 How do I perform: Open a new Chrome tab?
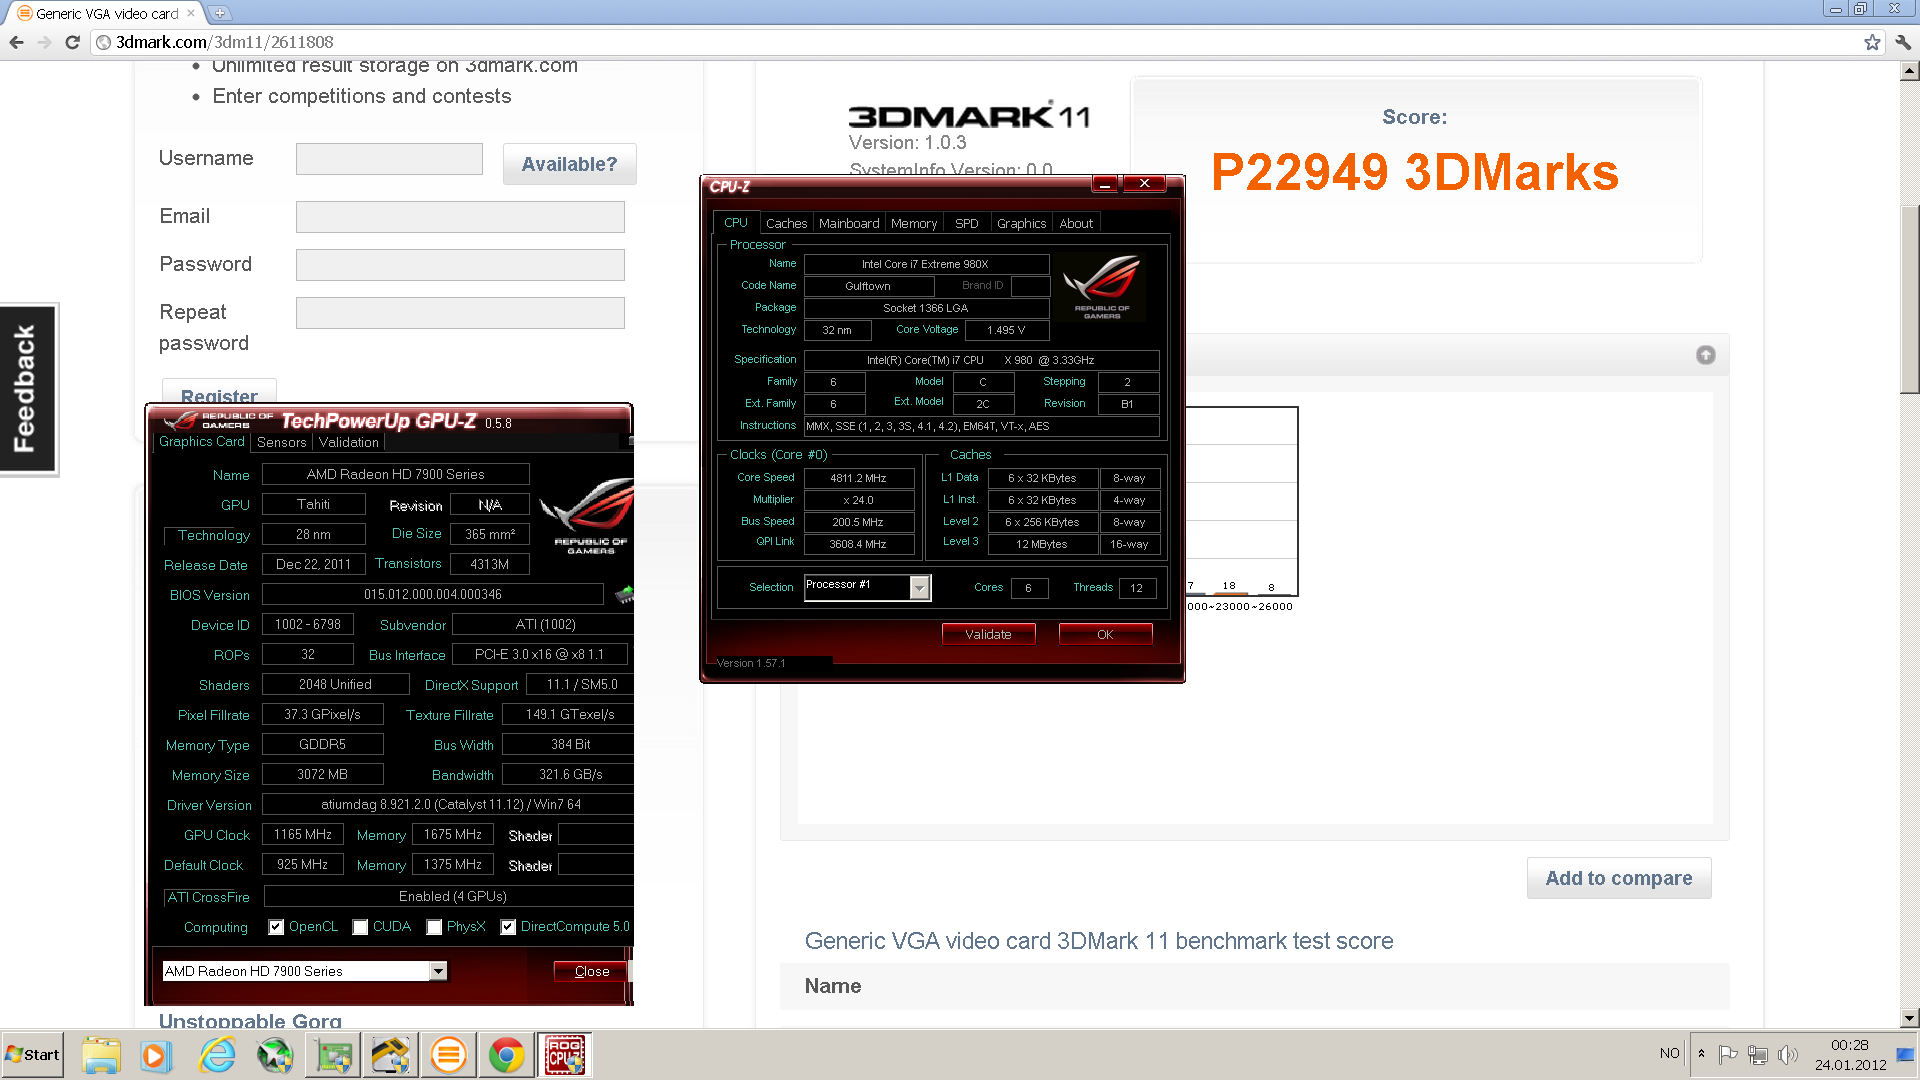tap(220, 13)
